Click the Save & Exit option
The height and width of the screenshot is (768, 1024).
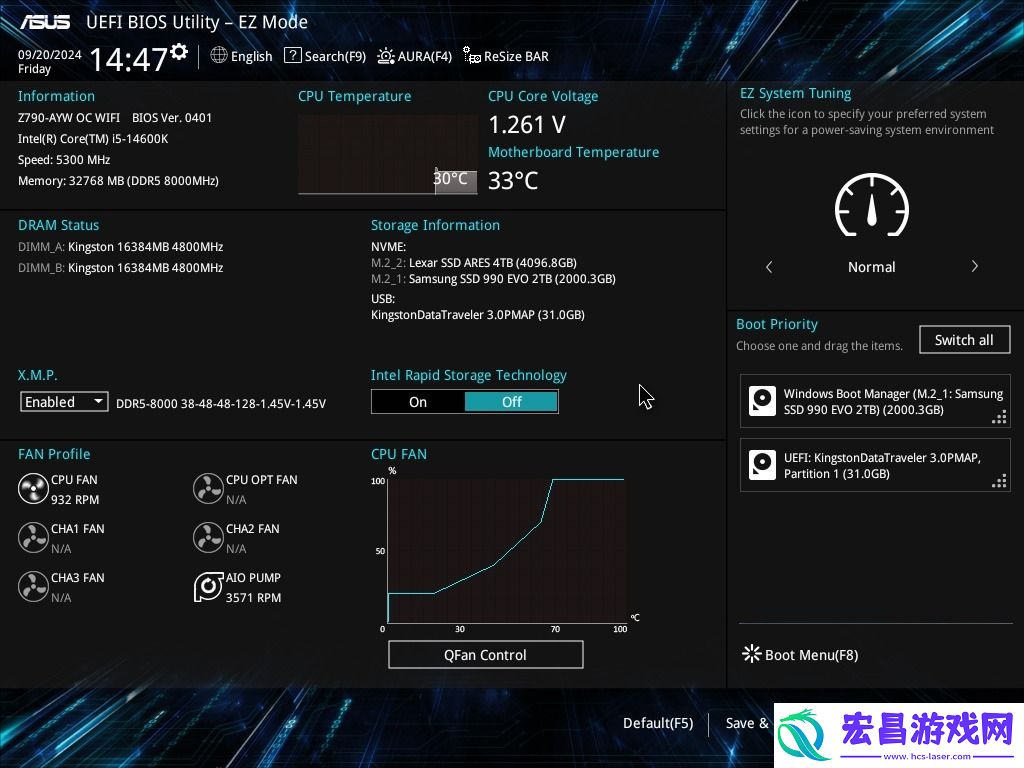coord(748,723)
